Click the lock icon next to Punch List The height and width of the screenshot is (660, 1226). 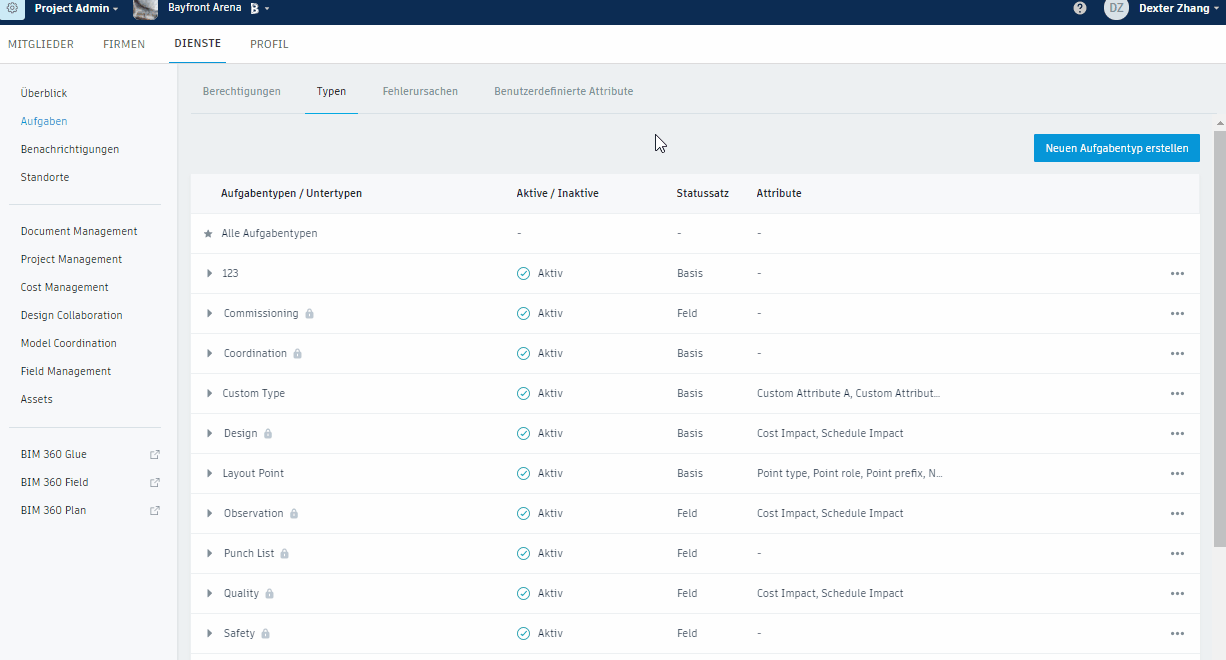click(x=285, y=553)
